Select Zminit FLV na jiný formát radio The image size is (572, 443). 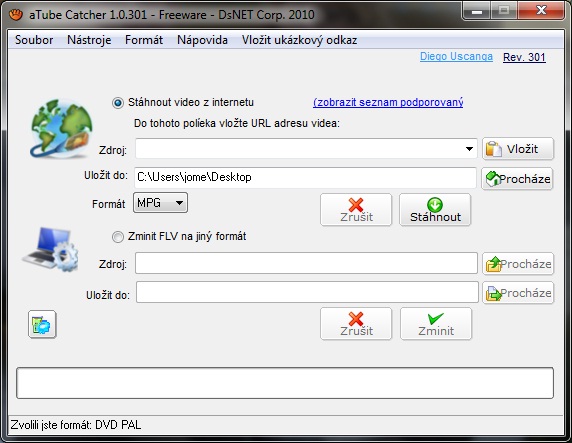[x=117, y=237]
